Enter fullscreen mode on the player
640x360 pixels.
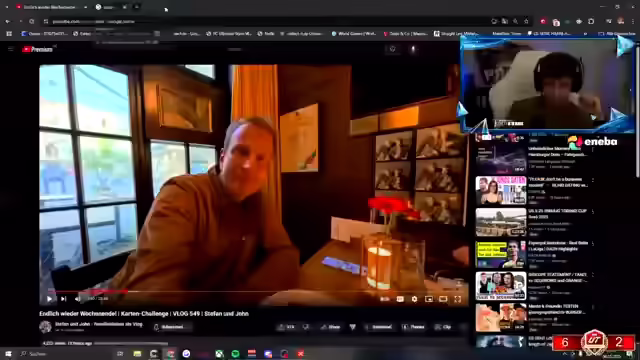click(x=458, y=299)
